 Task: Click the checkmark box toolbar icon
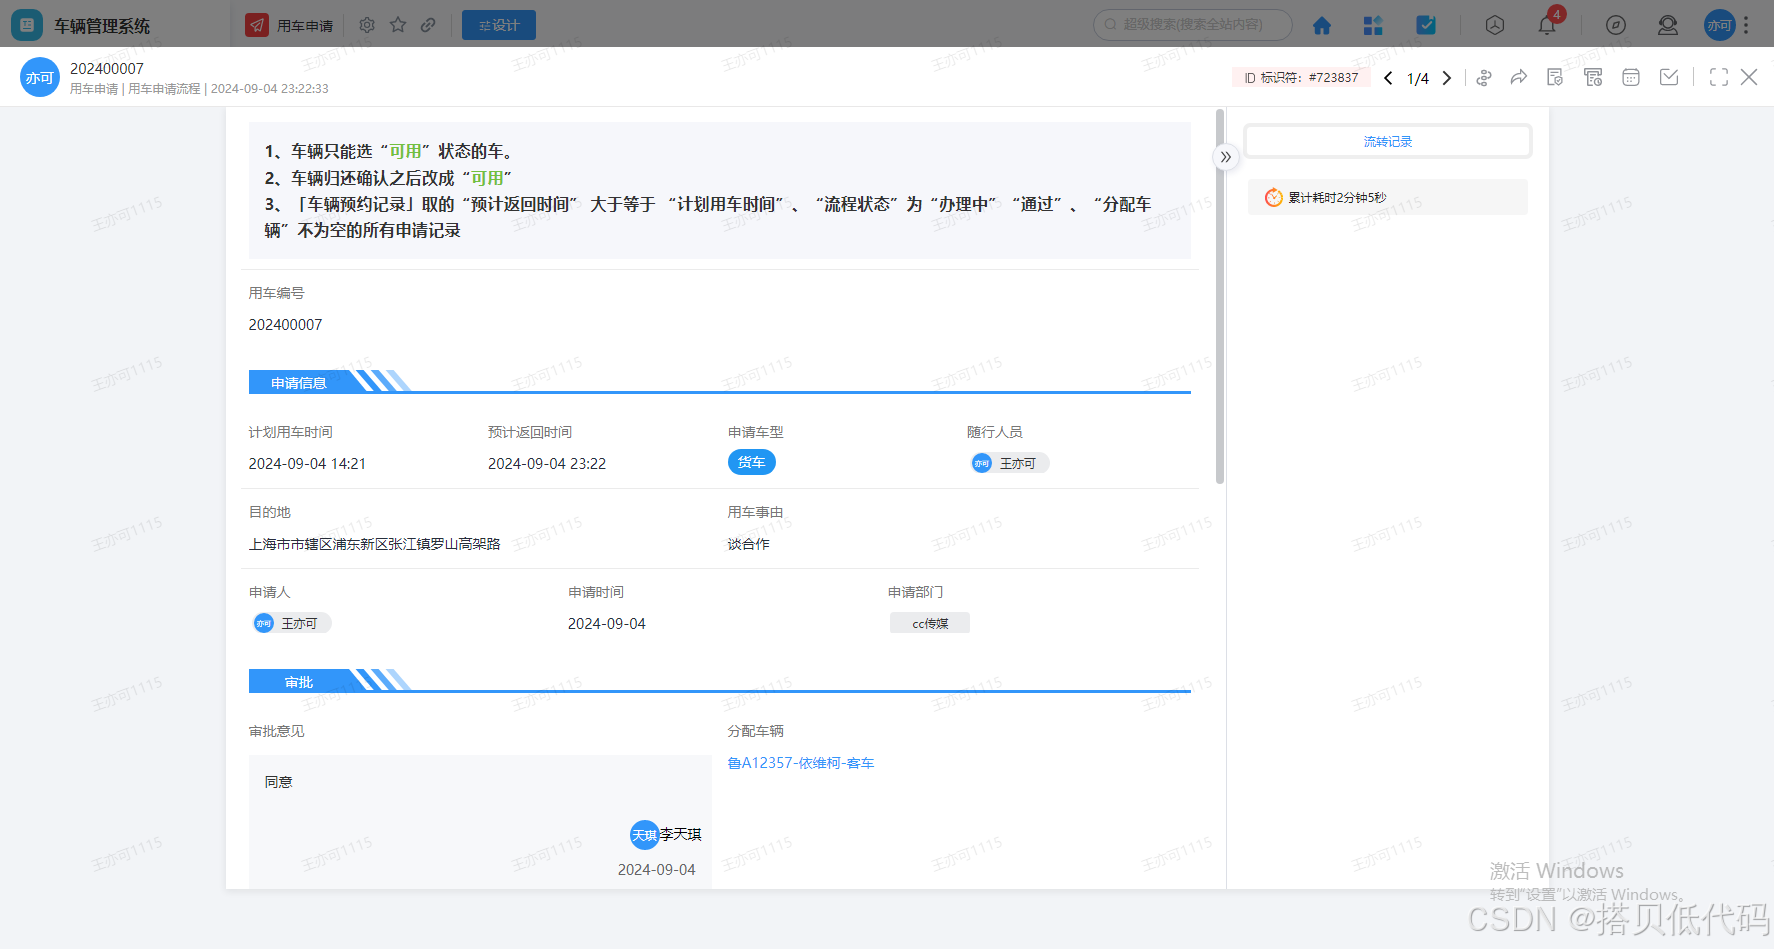coord(1669,77)
